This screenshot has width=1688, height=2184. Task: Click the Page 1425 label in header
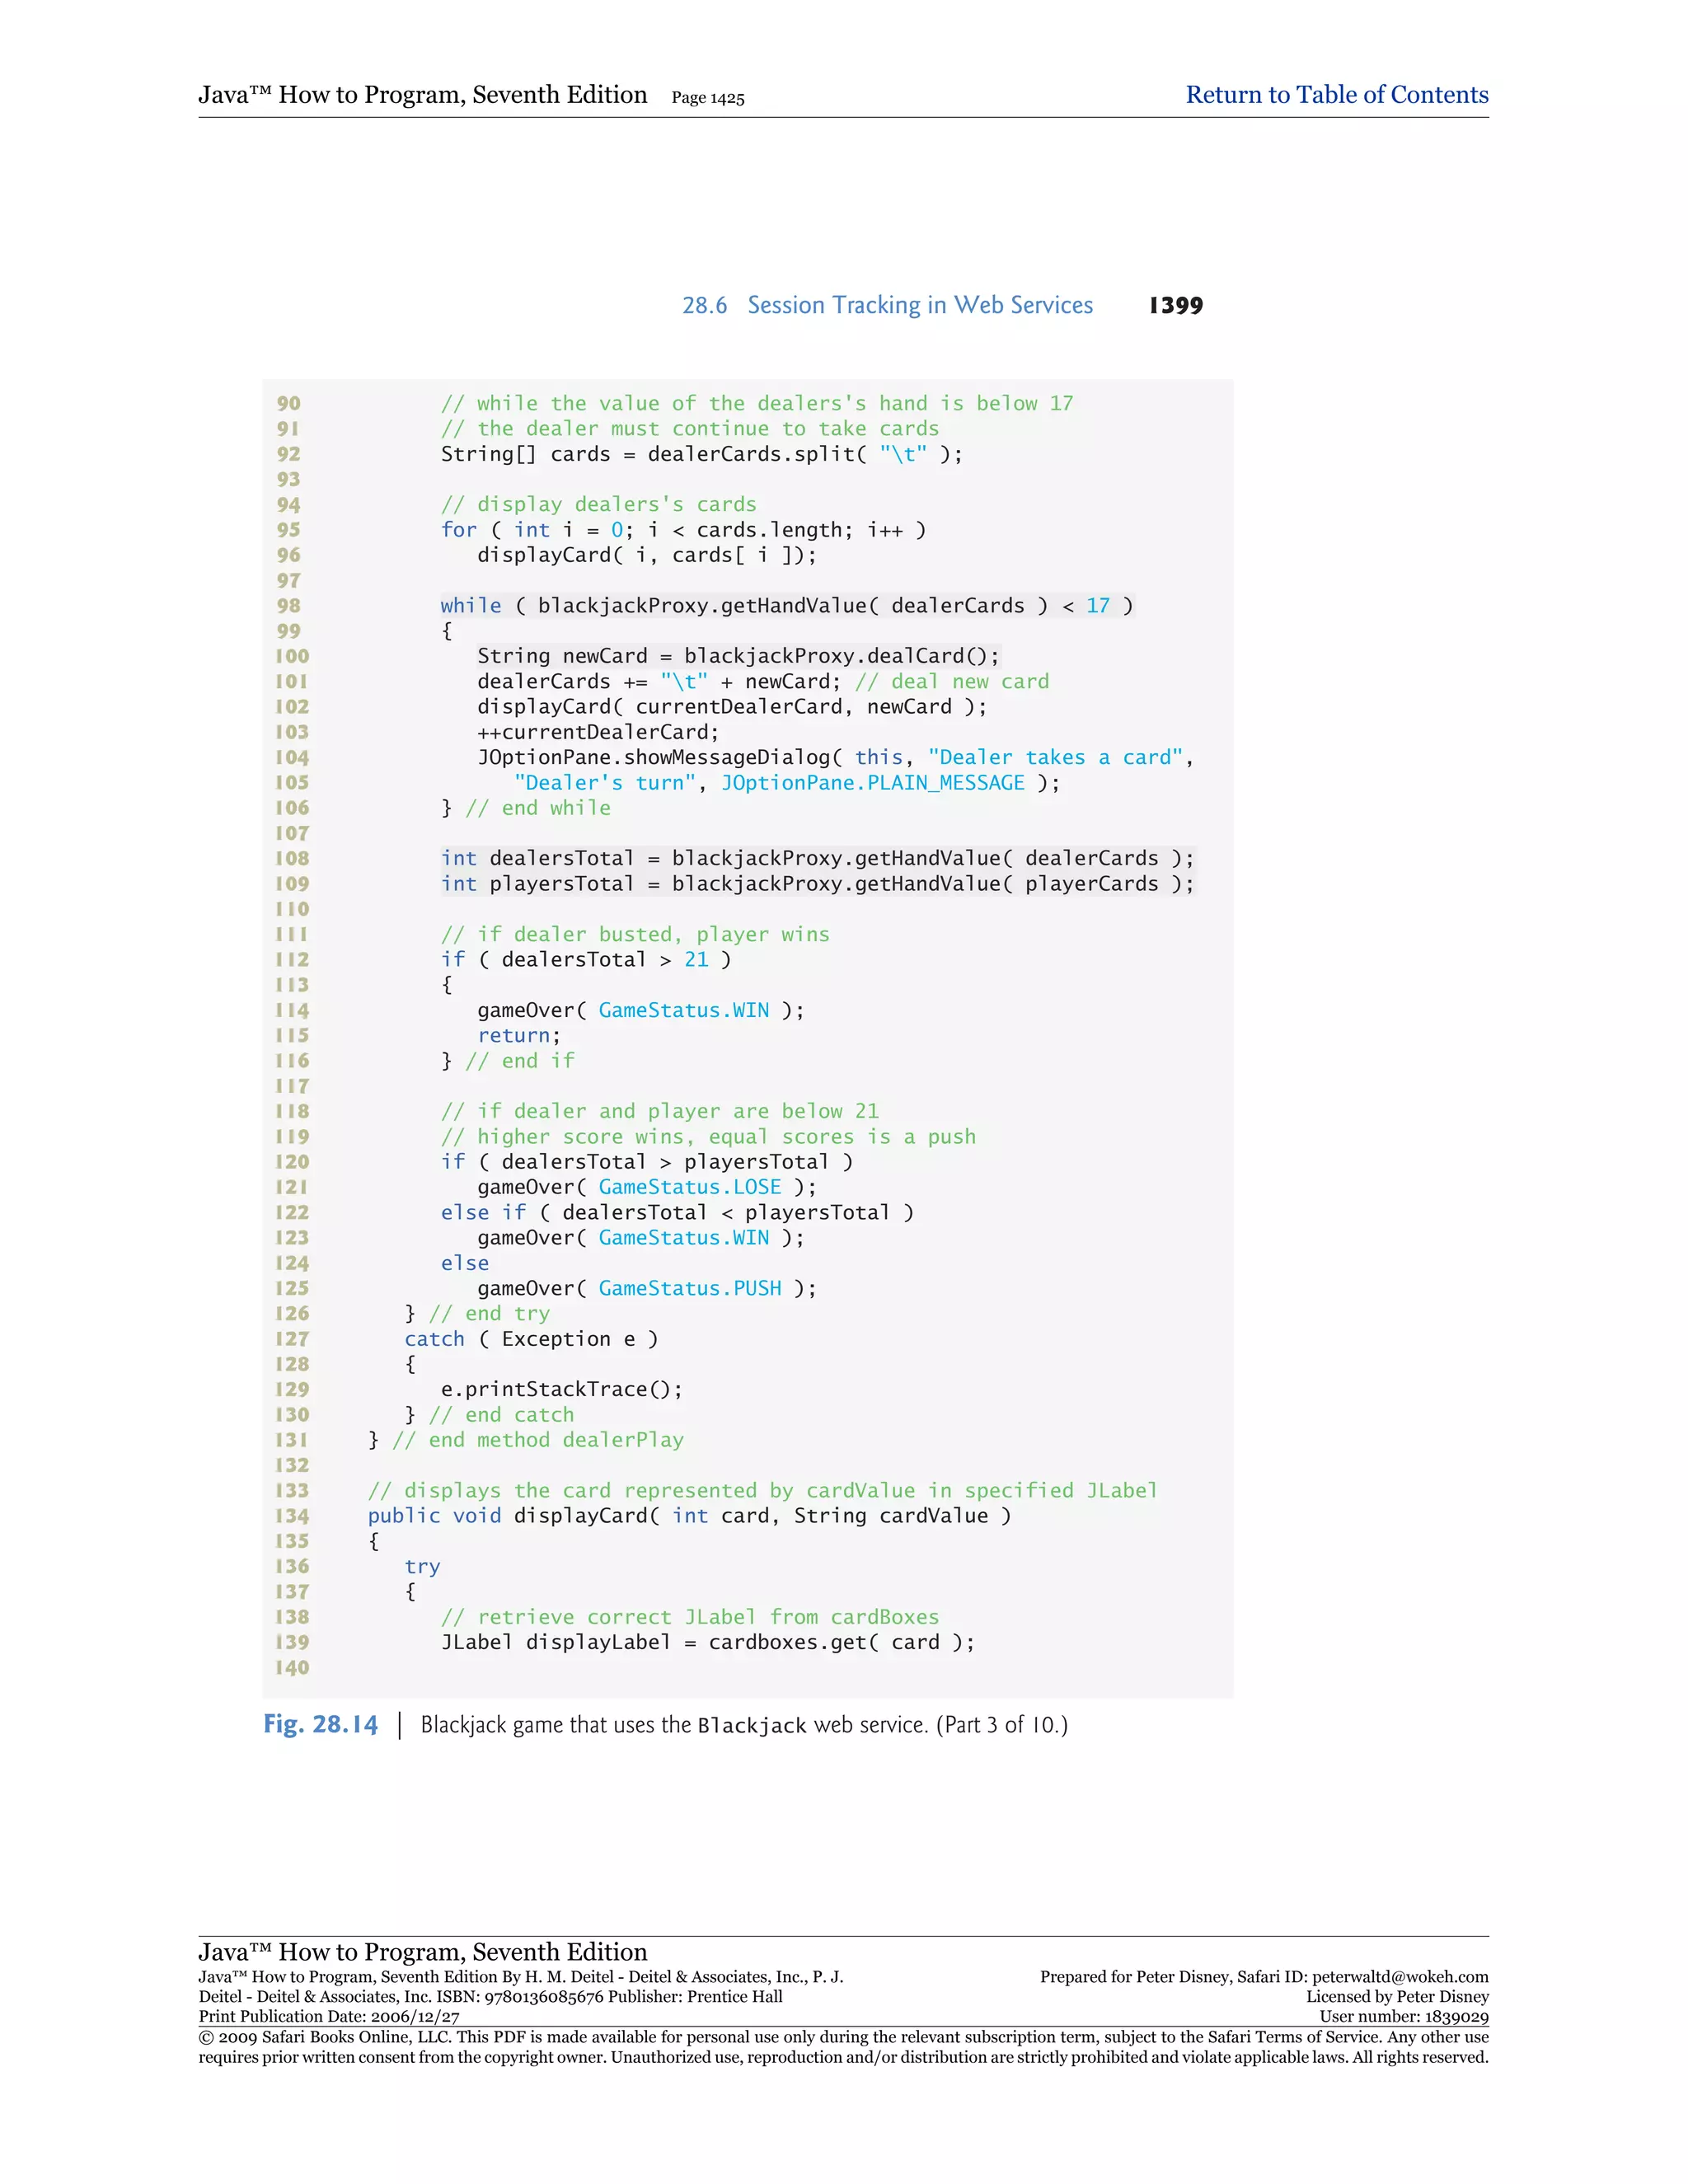point(707,98)
